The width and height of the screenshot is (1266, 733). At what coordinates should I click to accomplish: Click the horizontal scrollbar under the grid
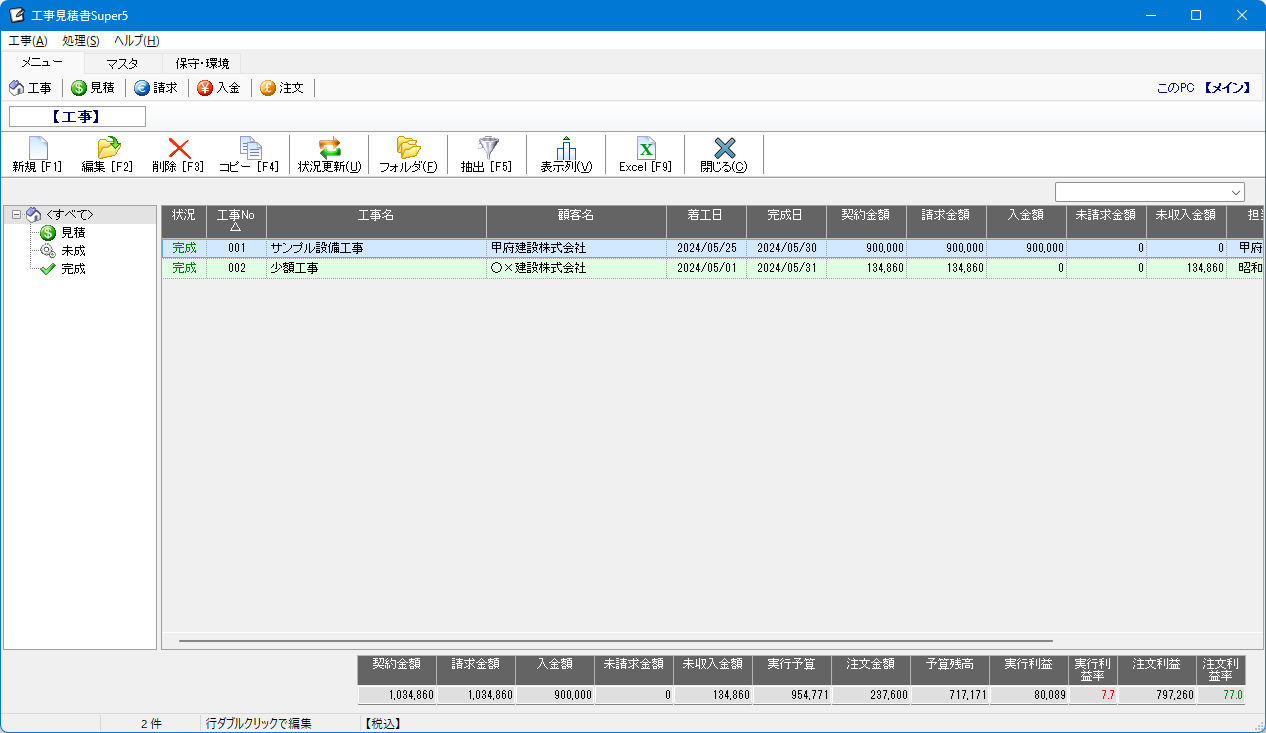click(615, 641)
